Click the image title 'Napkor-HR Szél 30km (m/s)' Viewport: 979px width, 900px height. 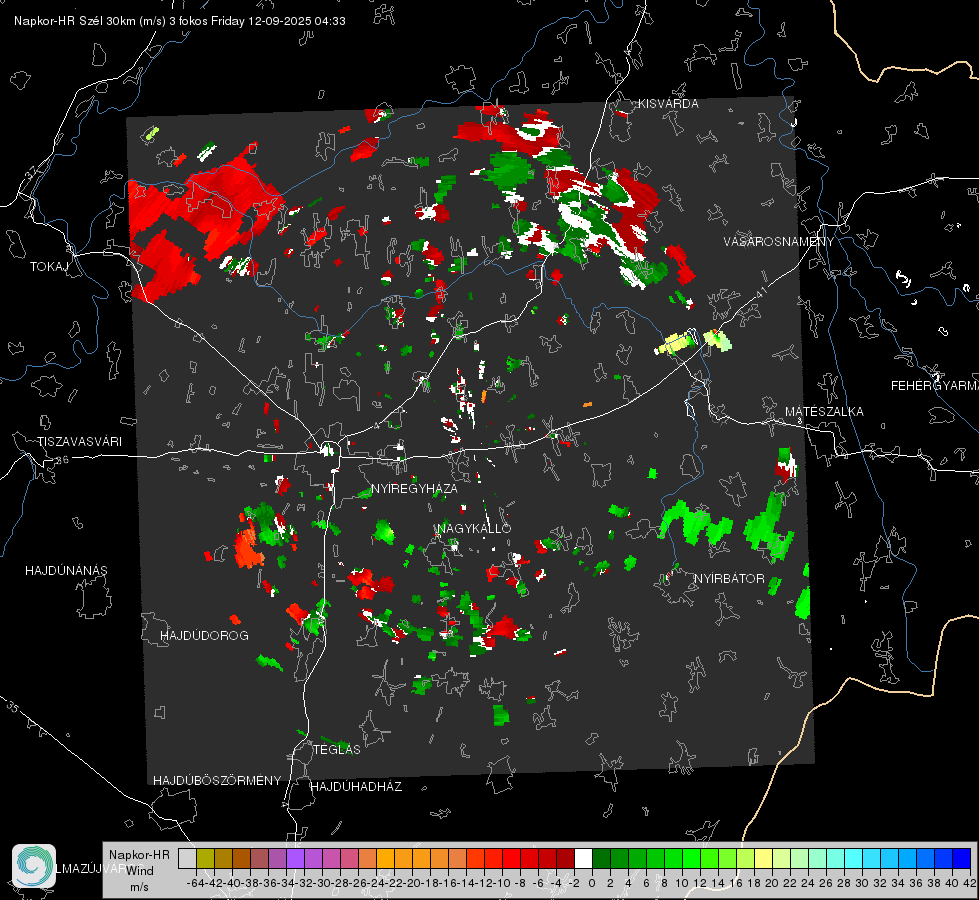90,21
